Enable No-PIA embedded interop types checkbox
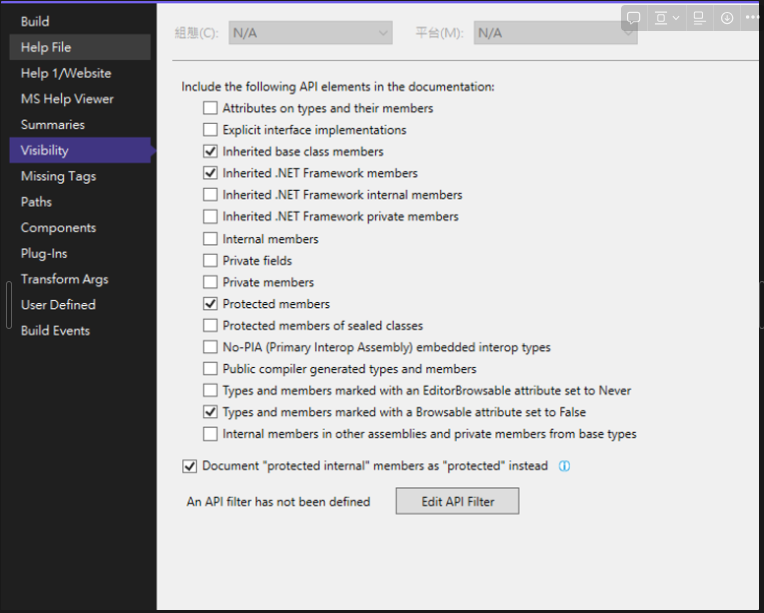Image resolution: width=764 pixels, height=613 pixels. coord(210,347)
